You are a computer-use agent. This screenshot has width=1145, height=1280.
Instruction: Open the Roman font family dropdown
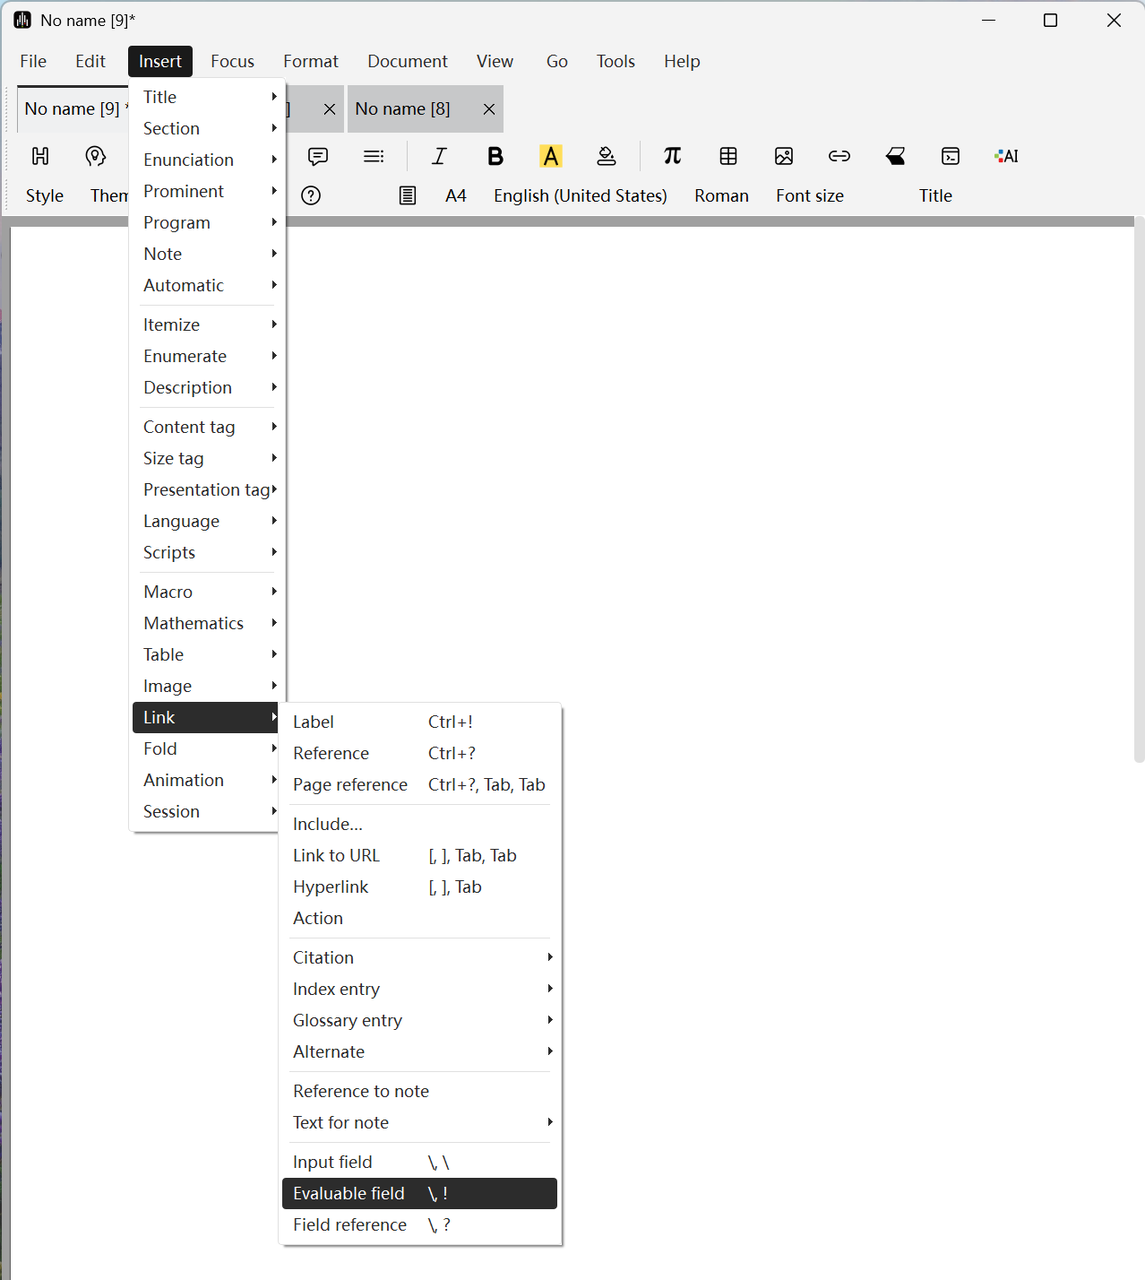pos(721,196)
